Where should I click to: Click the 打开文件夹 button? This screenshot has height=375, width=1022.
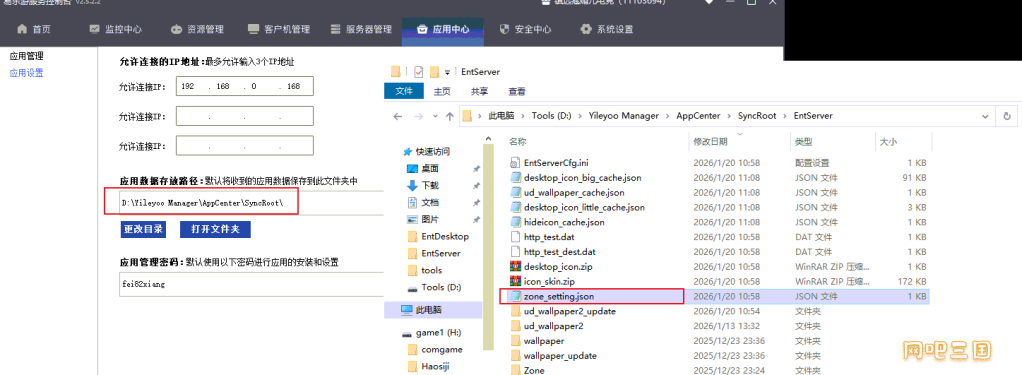pos(215,230)
